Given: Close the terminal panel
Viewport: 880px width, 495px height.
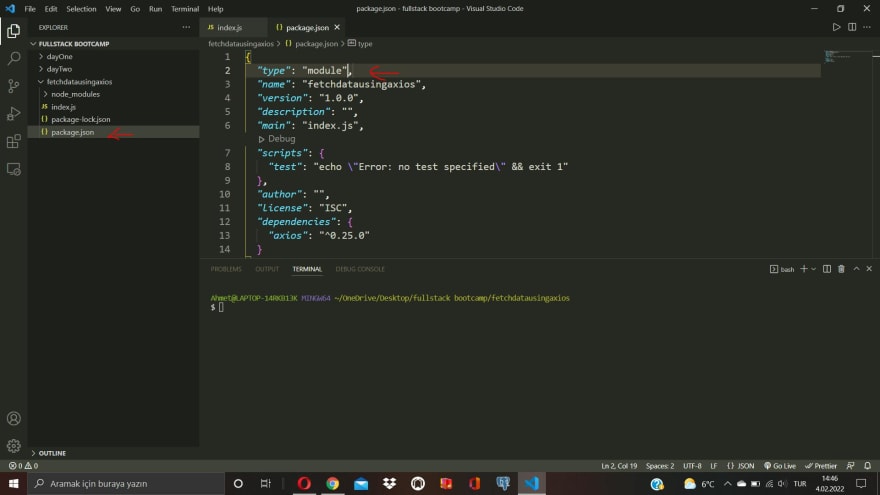Looking at the screenshot, I should coord(869,269).
